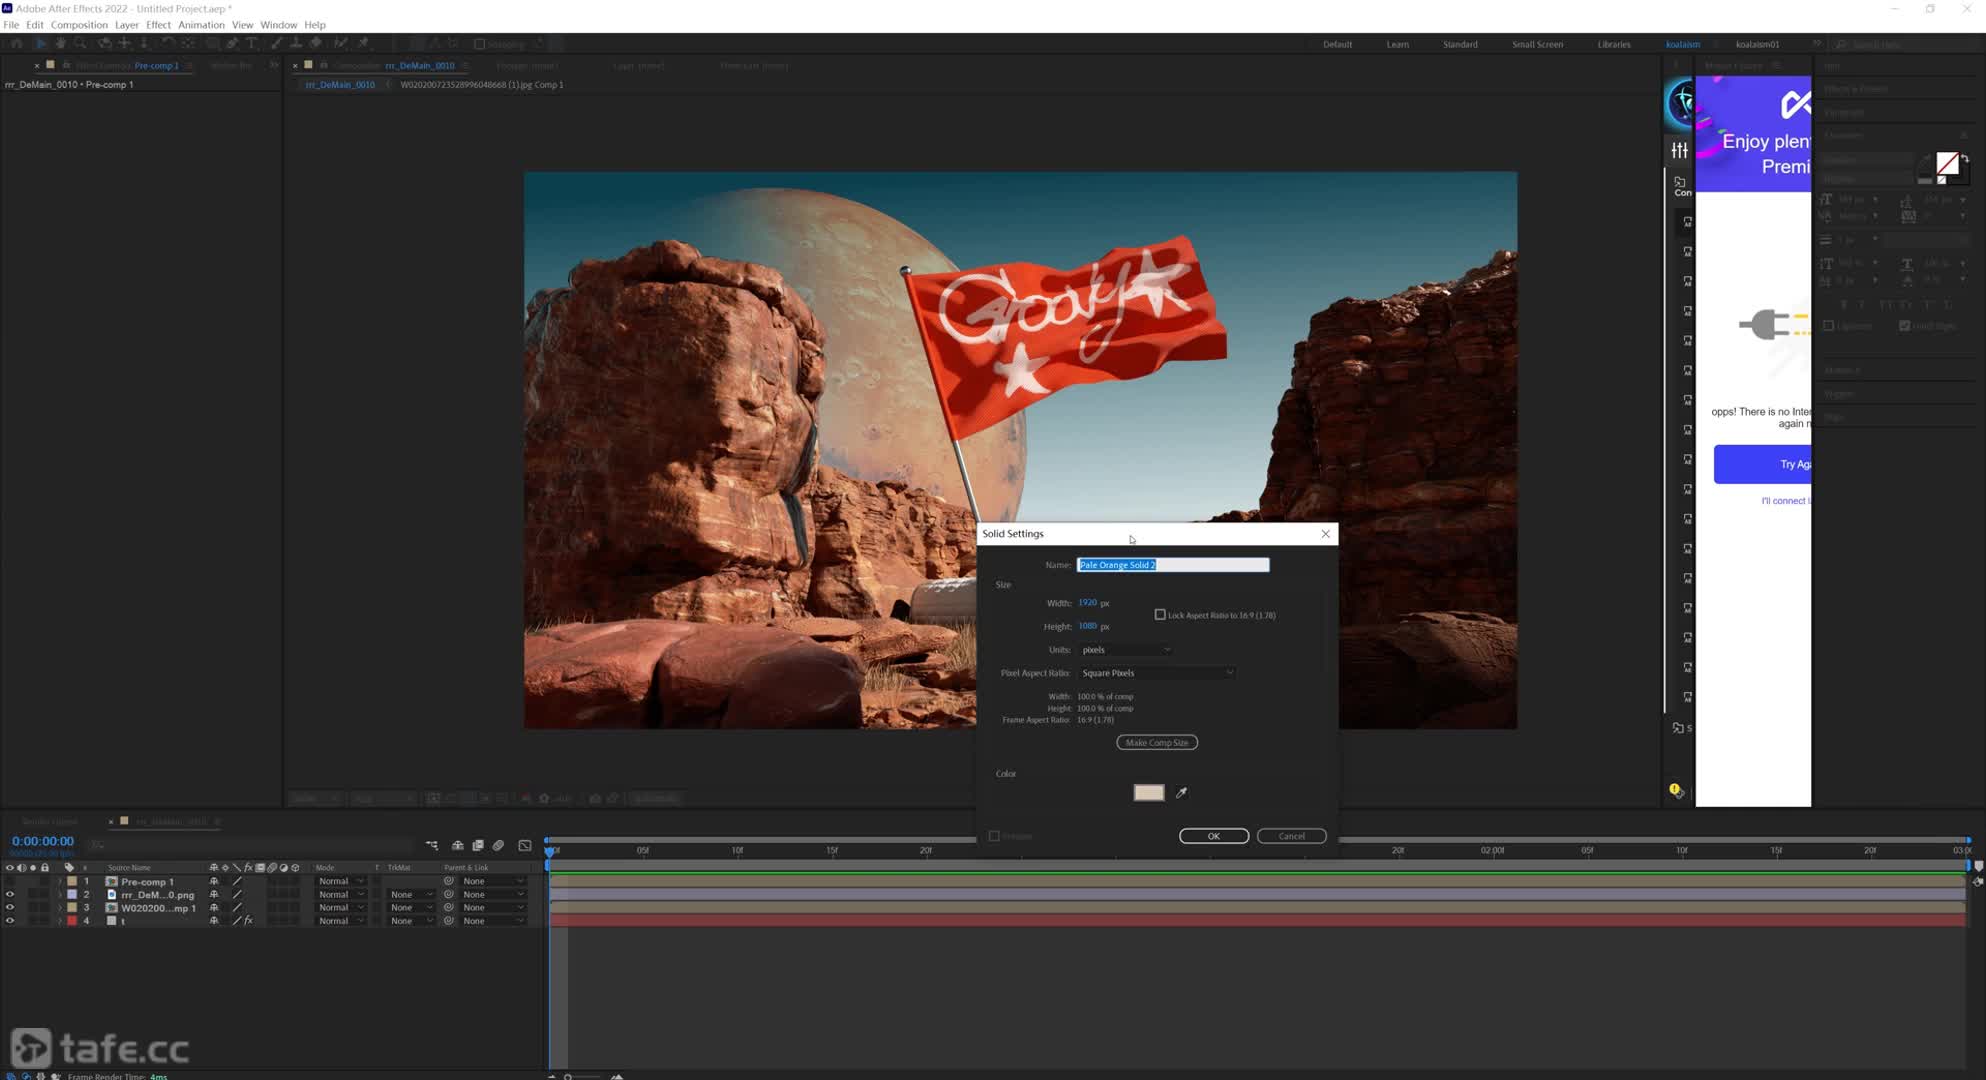
Task: Switch to the Small Screen workspace
Action: coord(1537,44)
